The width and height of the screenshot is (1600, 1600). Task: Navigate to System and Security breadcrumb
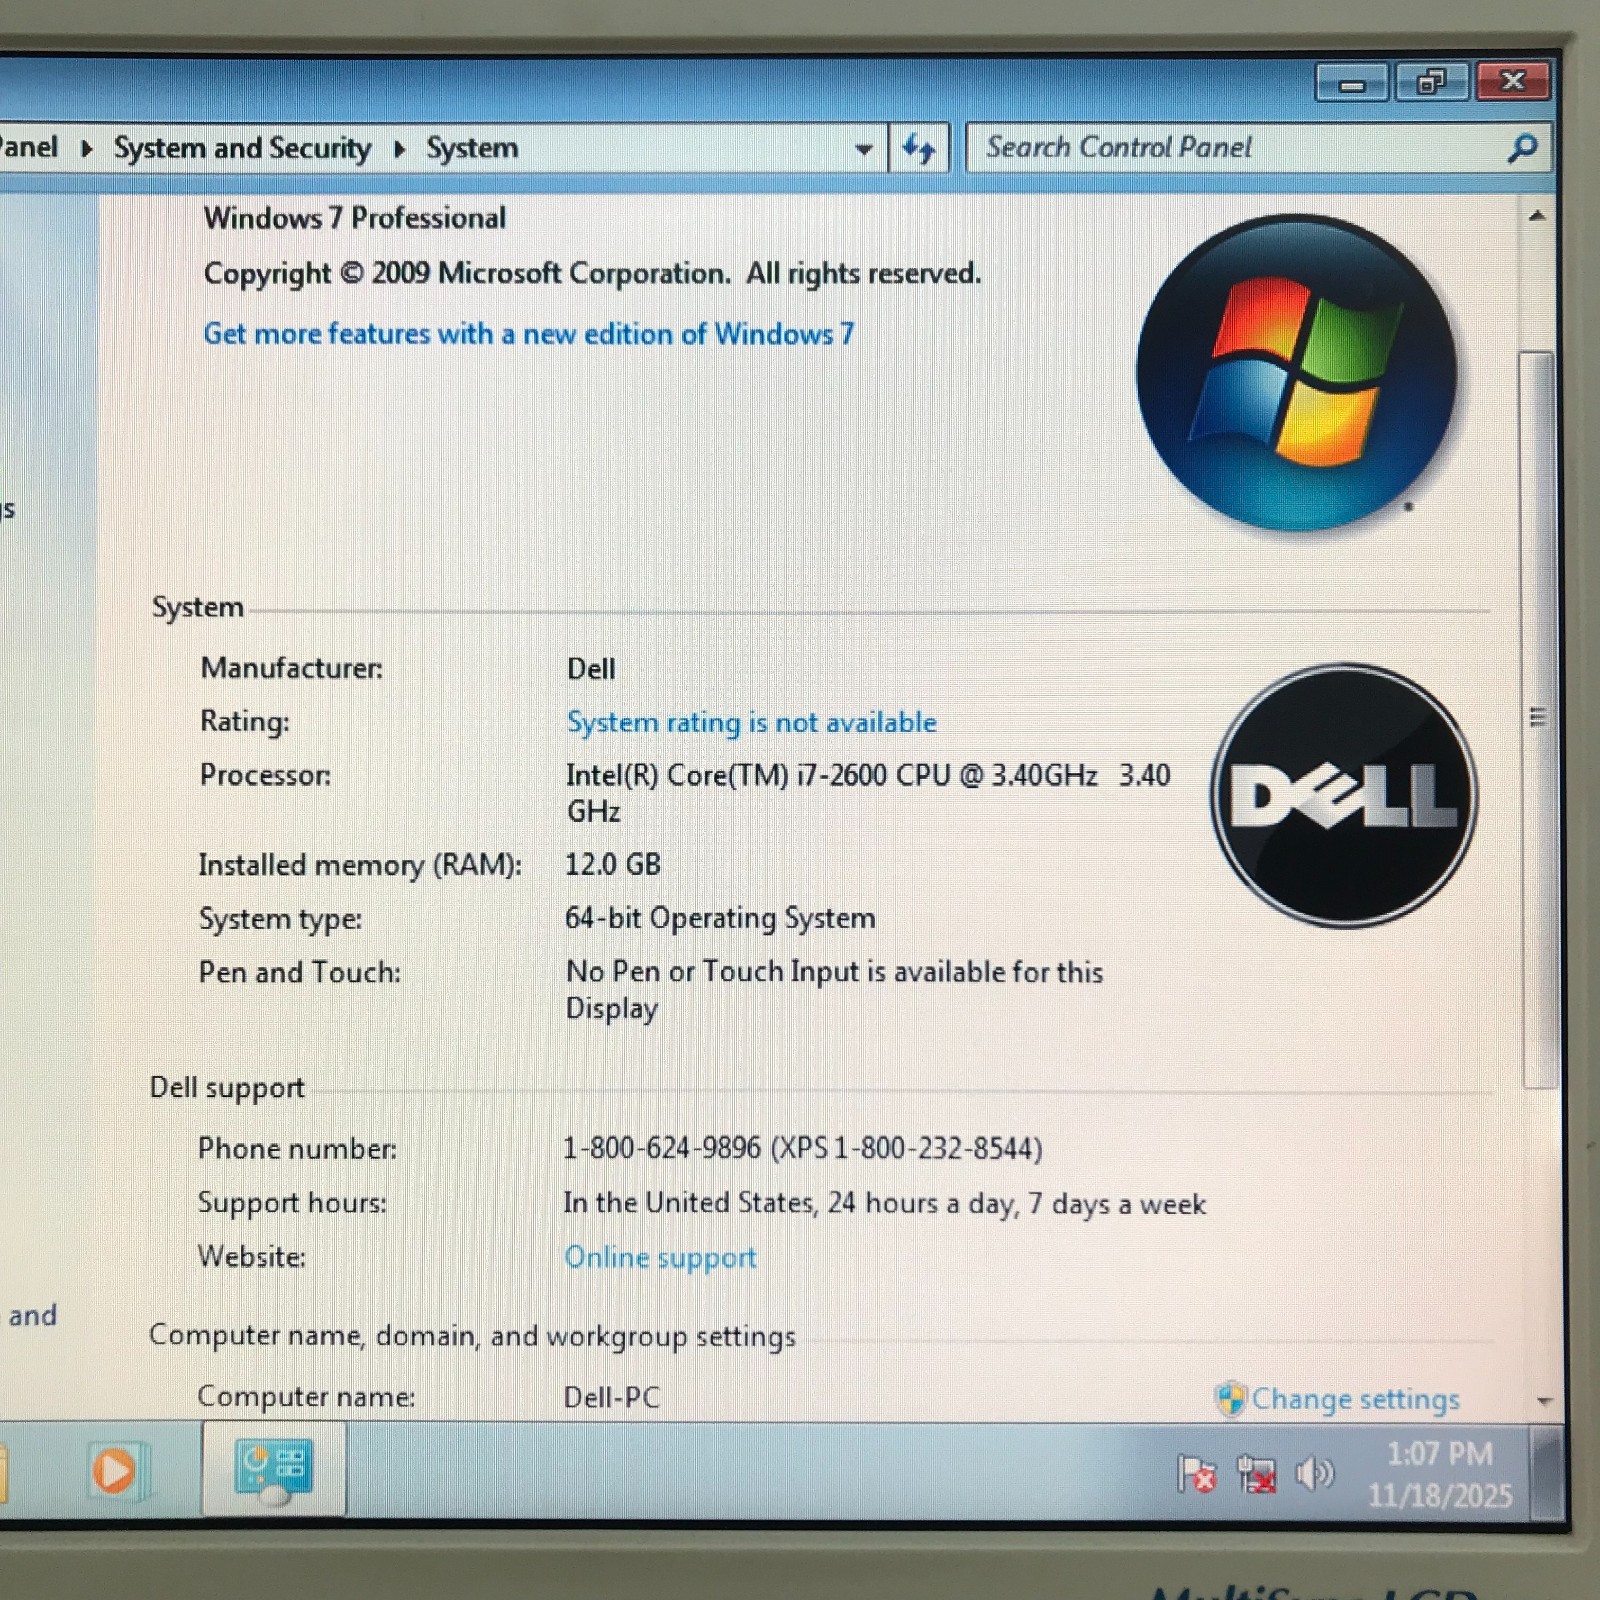coord(243,147)
